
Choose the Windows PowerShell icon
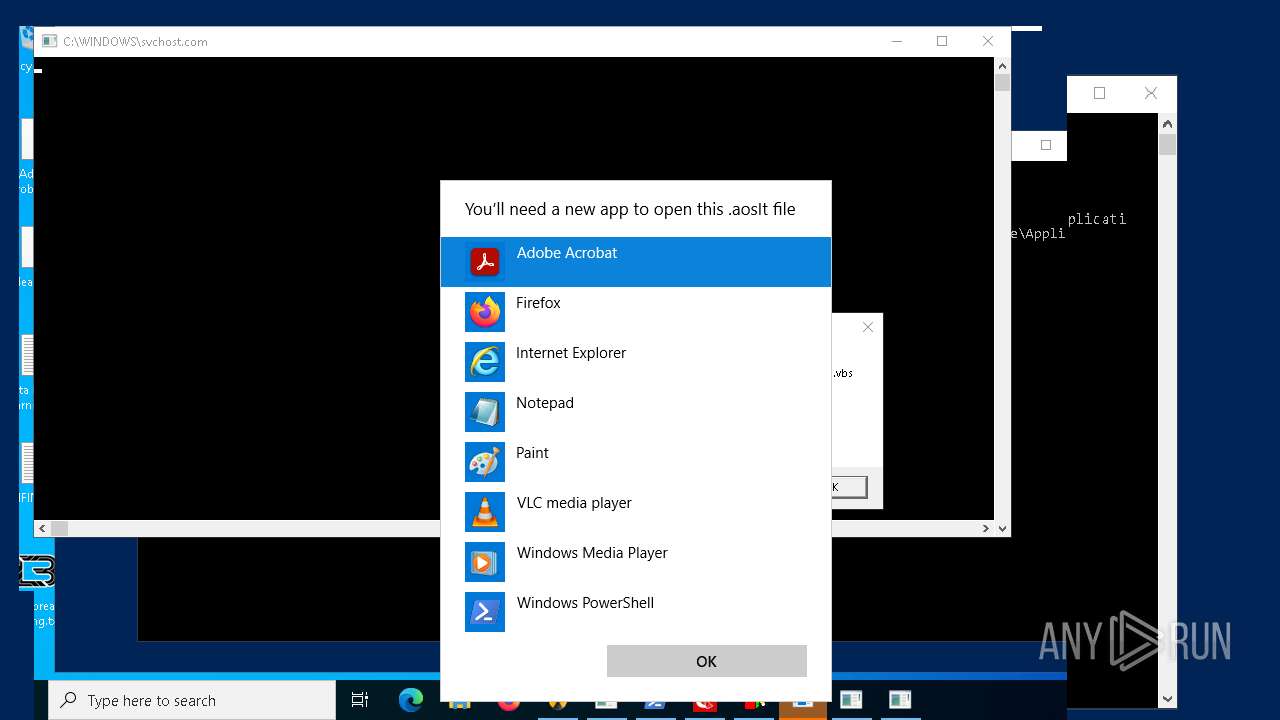[x=485, y=612]
